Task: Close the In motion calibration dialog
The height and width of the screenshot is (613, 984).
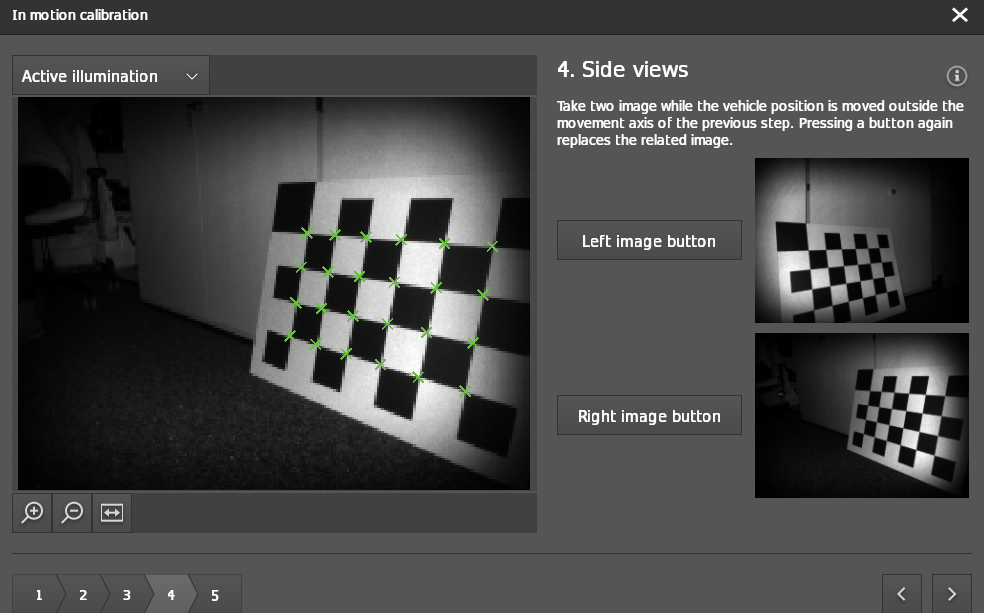Action: click(960, 15)
